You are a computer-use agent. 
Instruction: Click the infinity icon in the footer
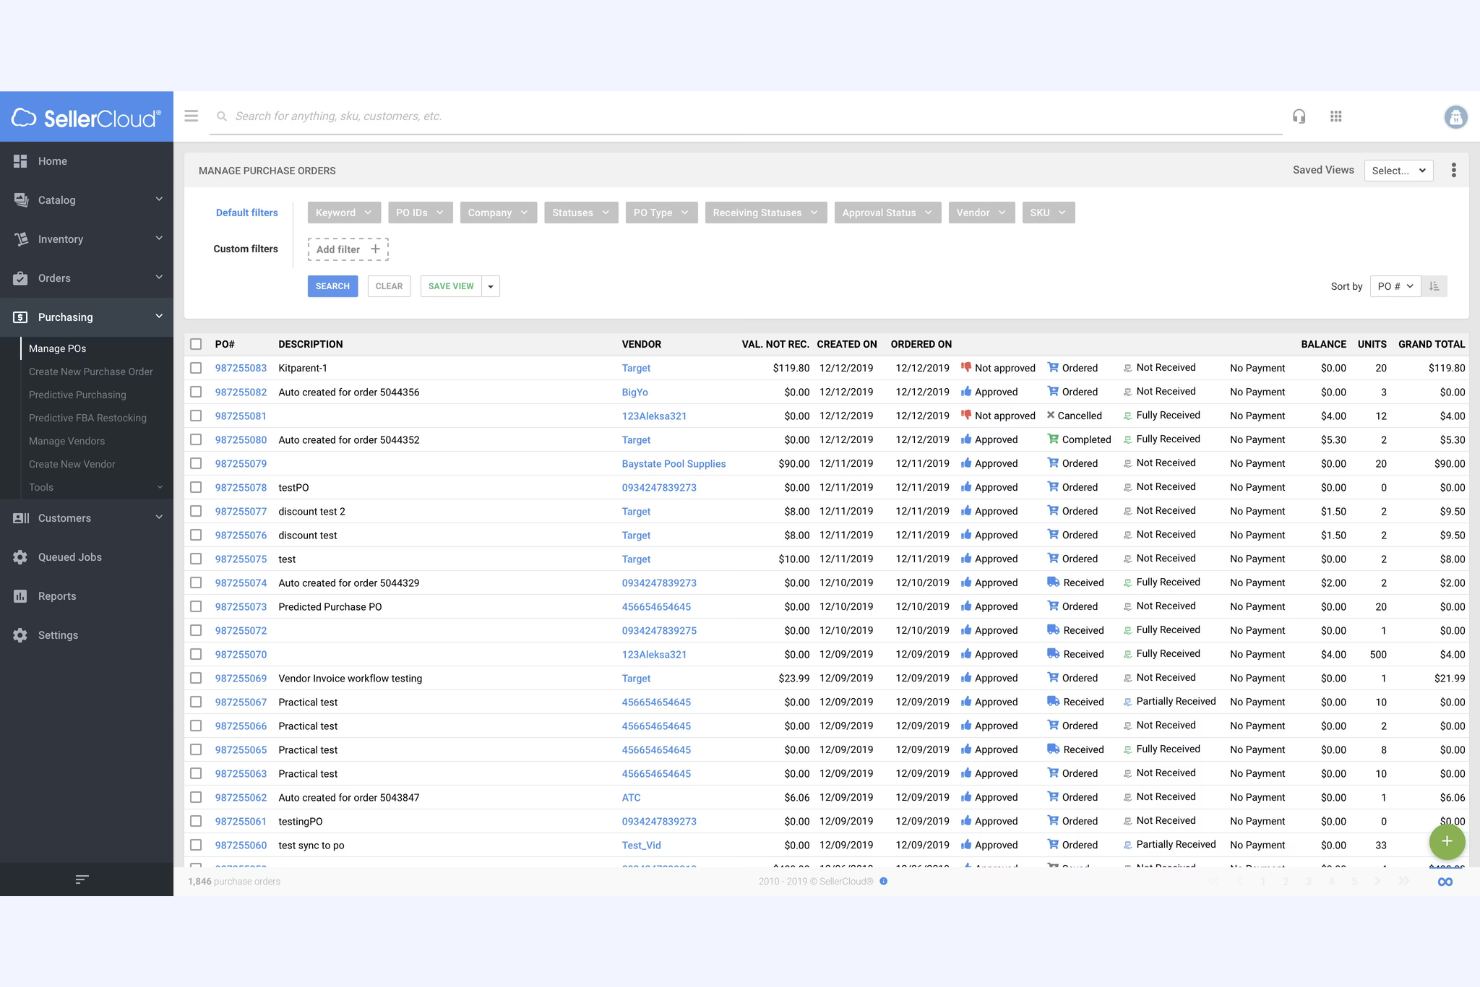click(x=1445, y=881)
